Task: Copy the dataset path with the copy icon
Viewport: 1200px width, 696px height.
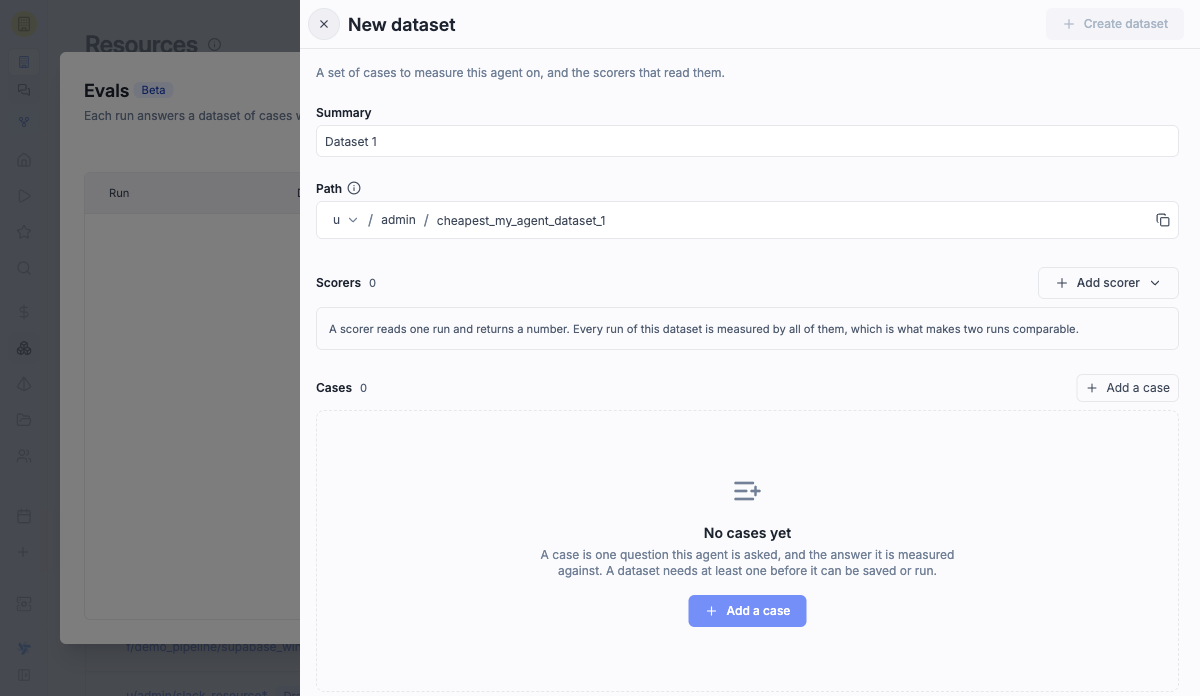Action: pos(1162,220)
